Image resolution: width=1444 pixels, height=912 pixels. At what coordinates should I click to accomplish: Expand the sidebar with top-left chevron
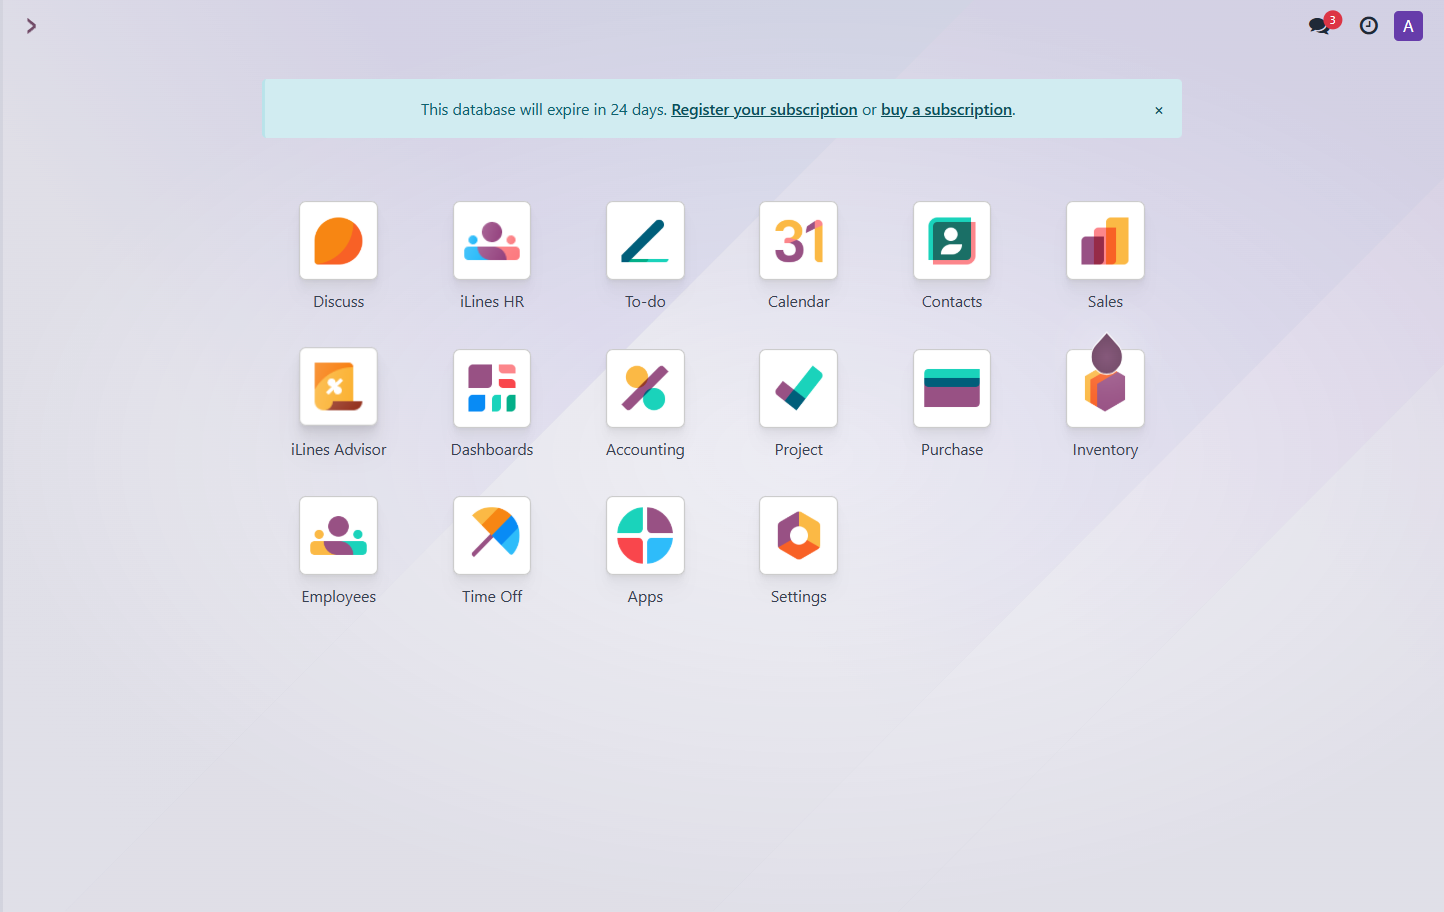(31, 26)
